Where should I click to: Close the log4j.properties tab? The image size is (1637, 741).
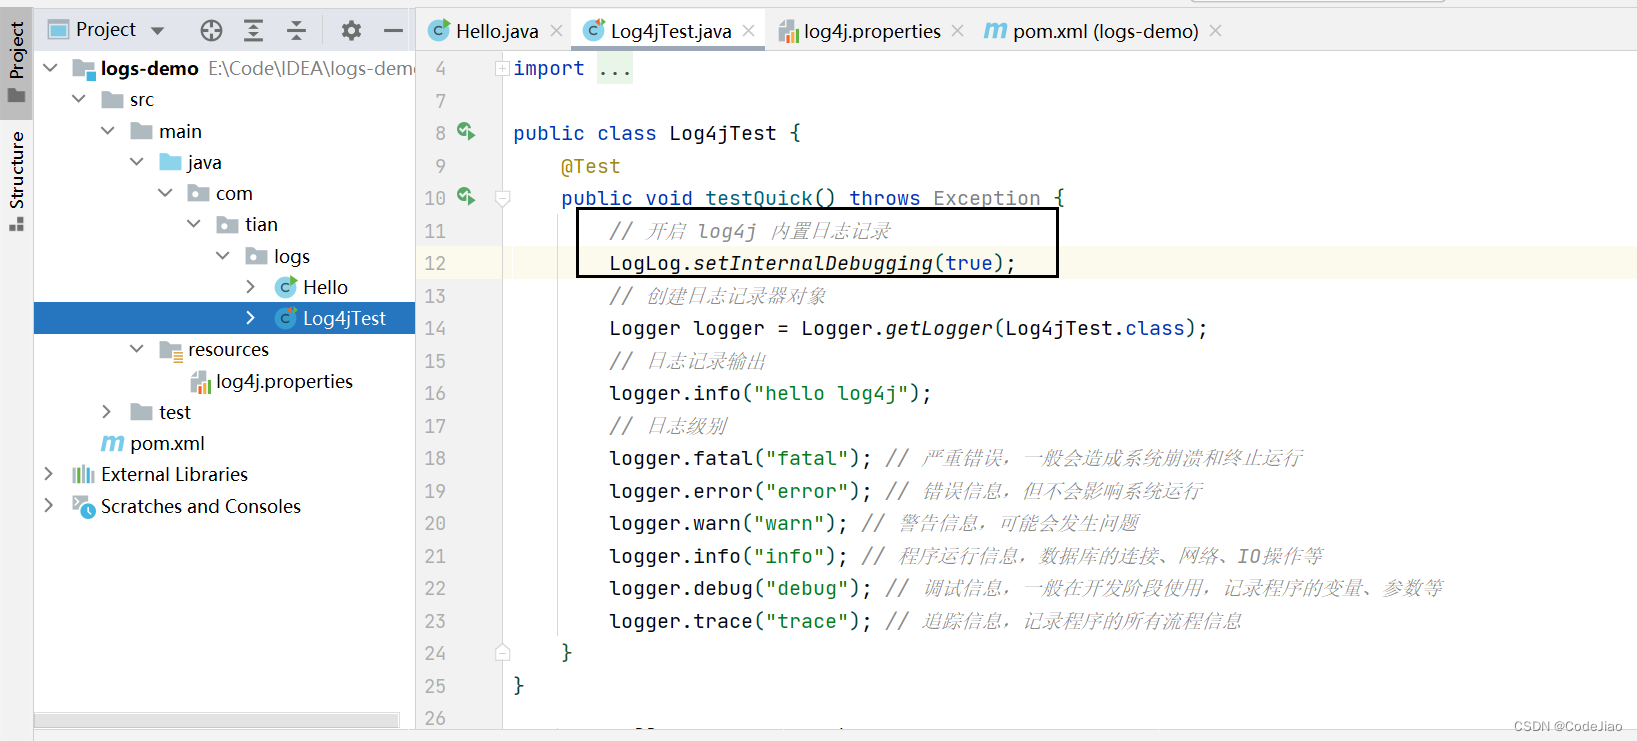[958, 31]
